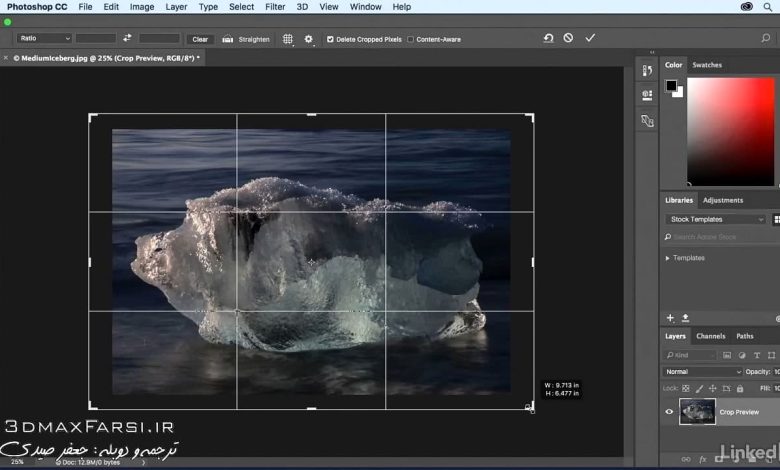Select the Straighten tool icon
Screen dimensions: 780x470
(227, 39)
